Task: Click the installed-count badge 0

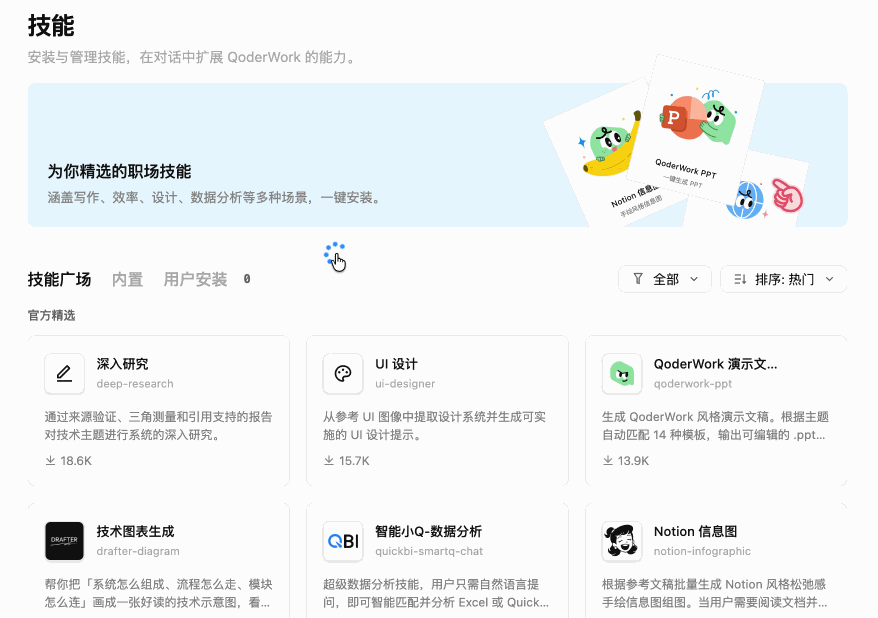Action: coord(247,279)
